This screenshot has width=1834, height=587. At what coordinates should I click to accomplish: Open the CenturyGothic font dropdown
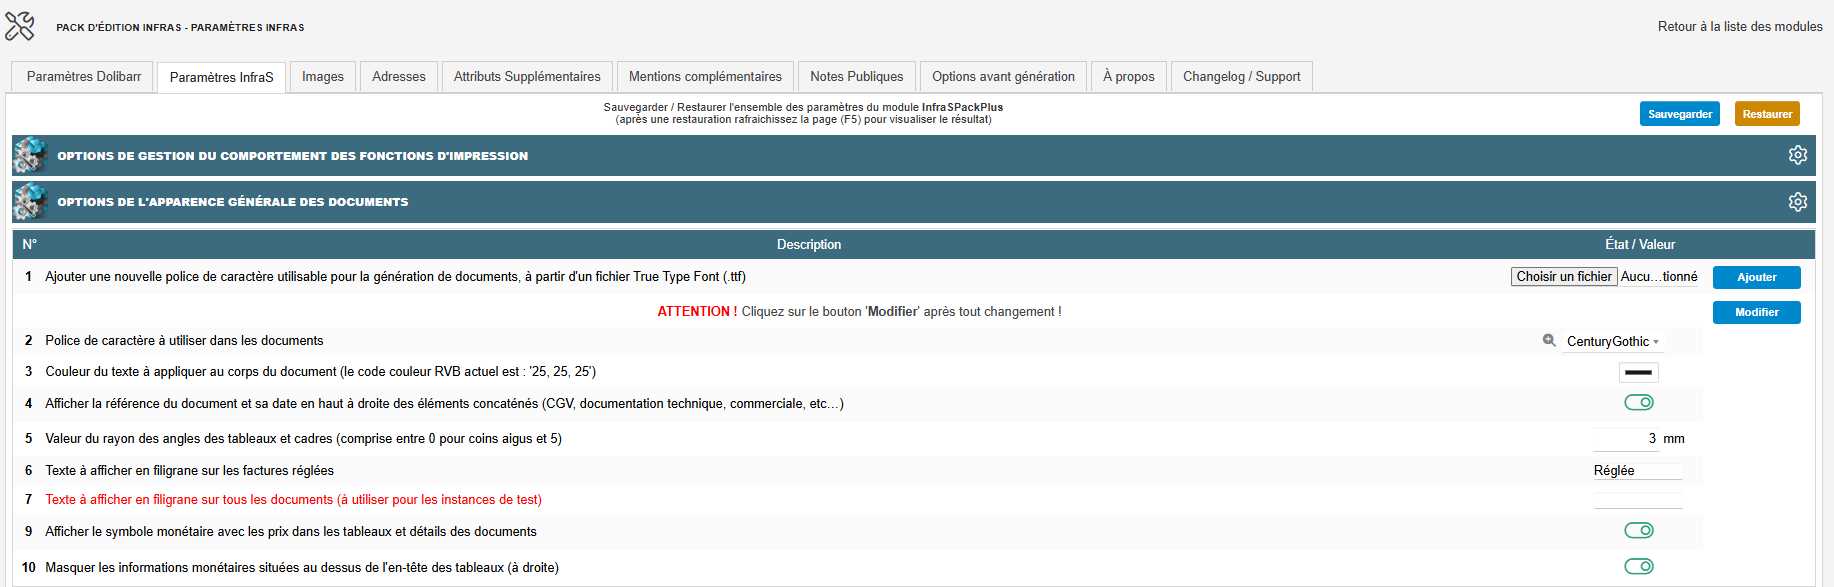pos(1612,341)
